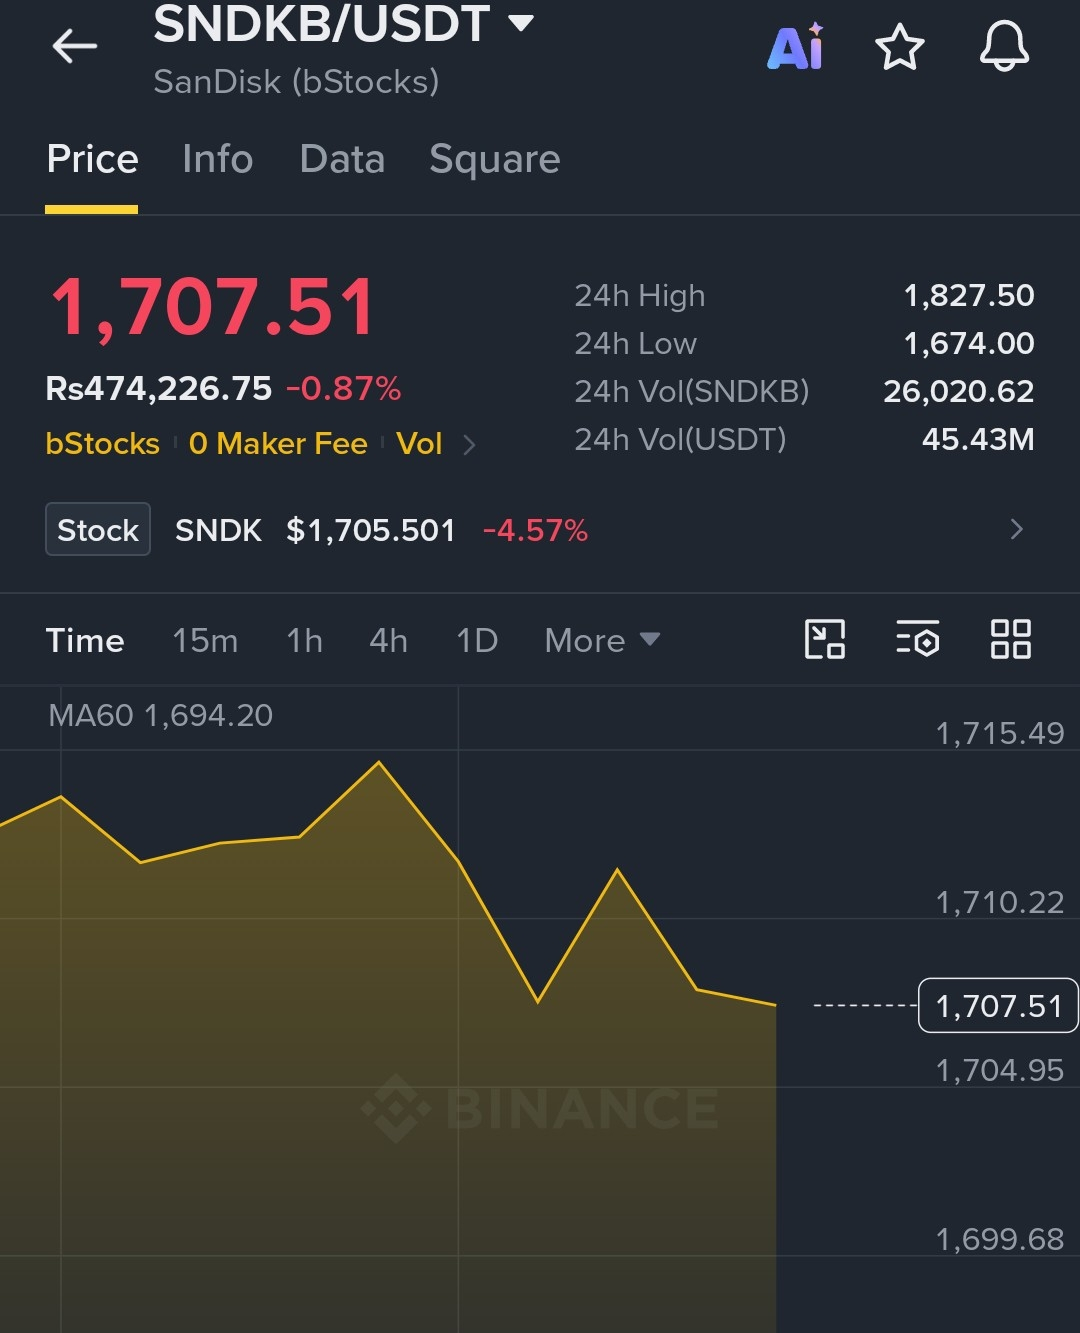This screenshot has height=1333, width=1080.
Task: Select the 4h chart interval
Action: (x=388, y=640)
